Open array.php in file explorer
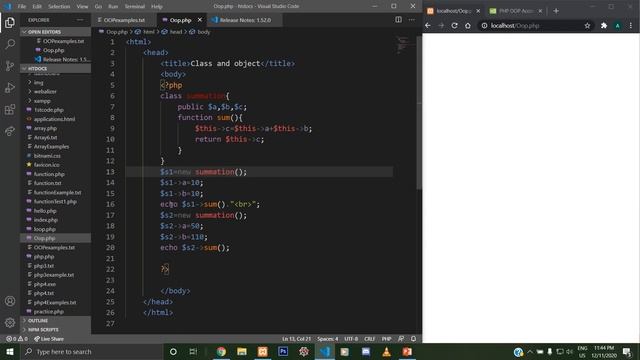The height and width of the screenshot is (360, 640). [45, 128]
